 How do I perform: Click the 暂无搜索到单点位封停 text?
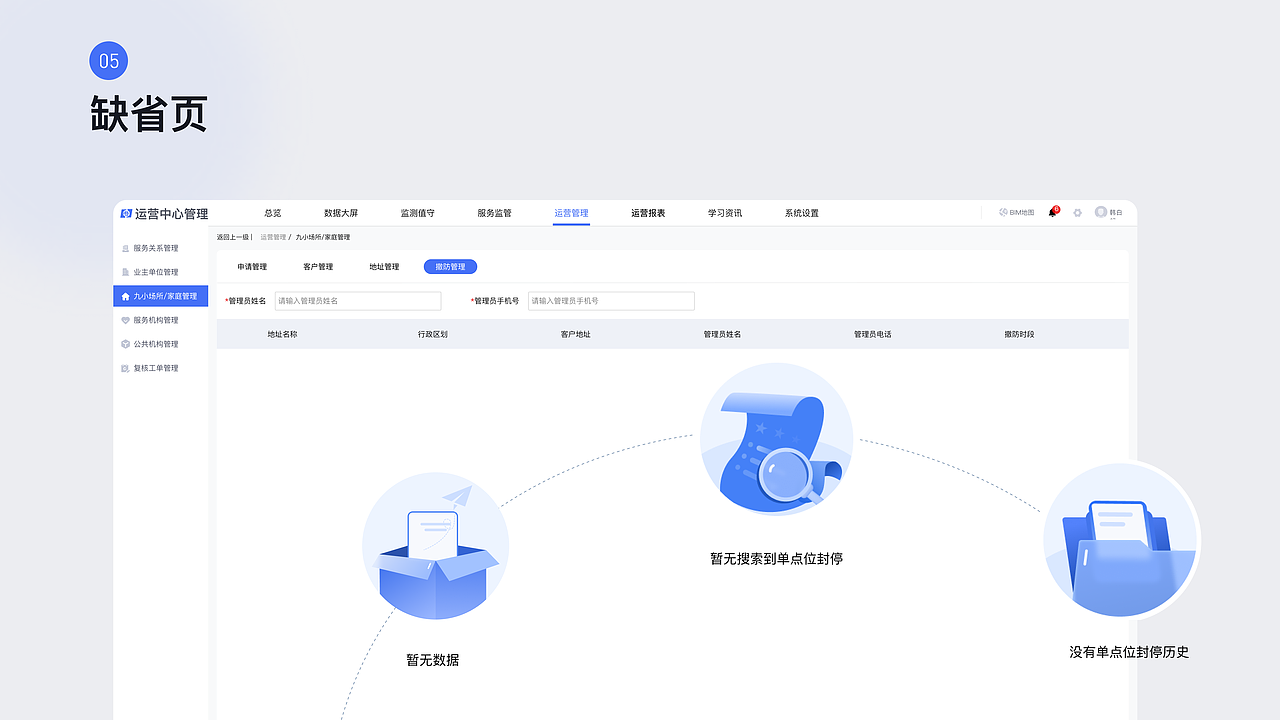(x=777, y=558)
